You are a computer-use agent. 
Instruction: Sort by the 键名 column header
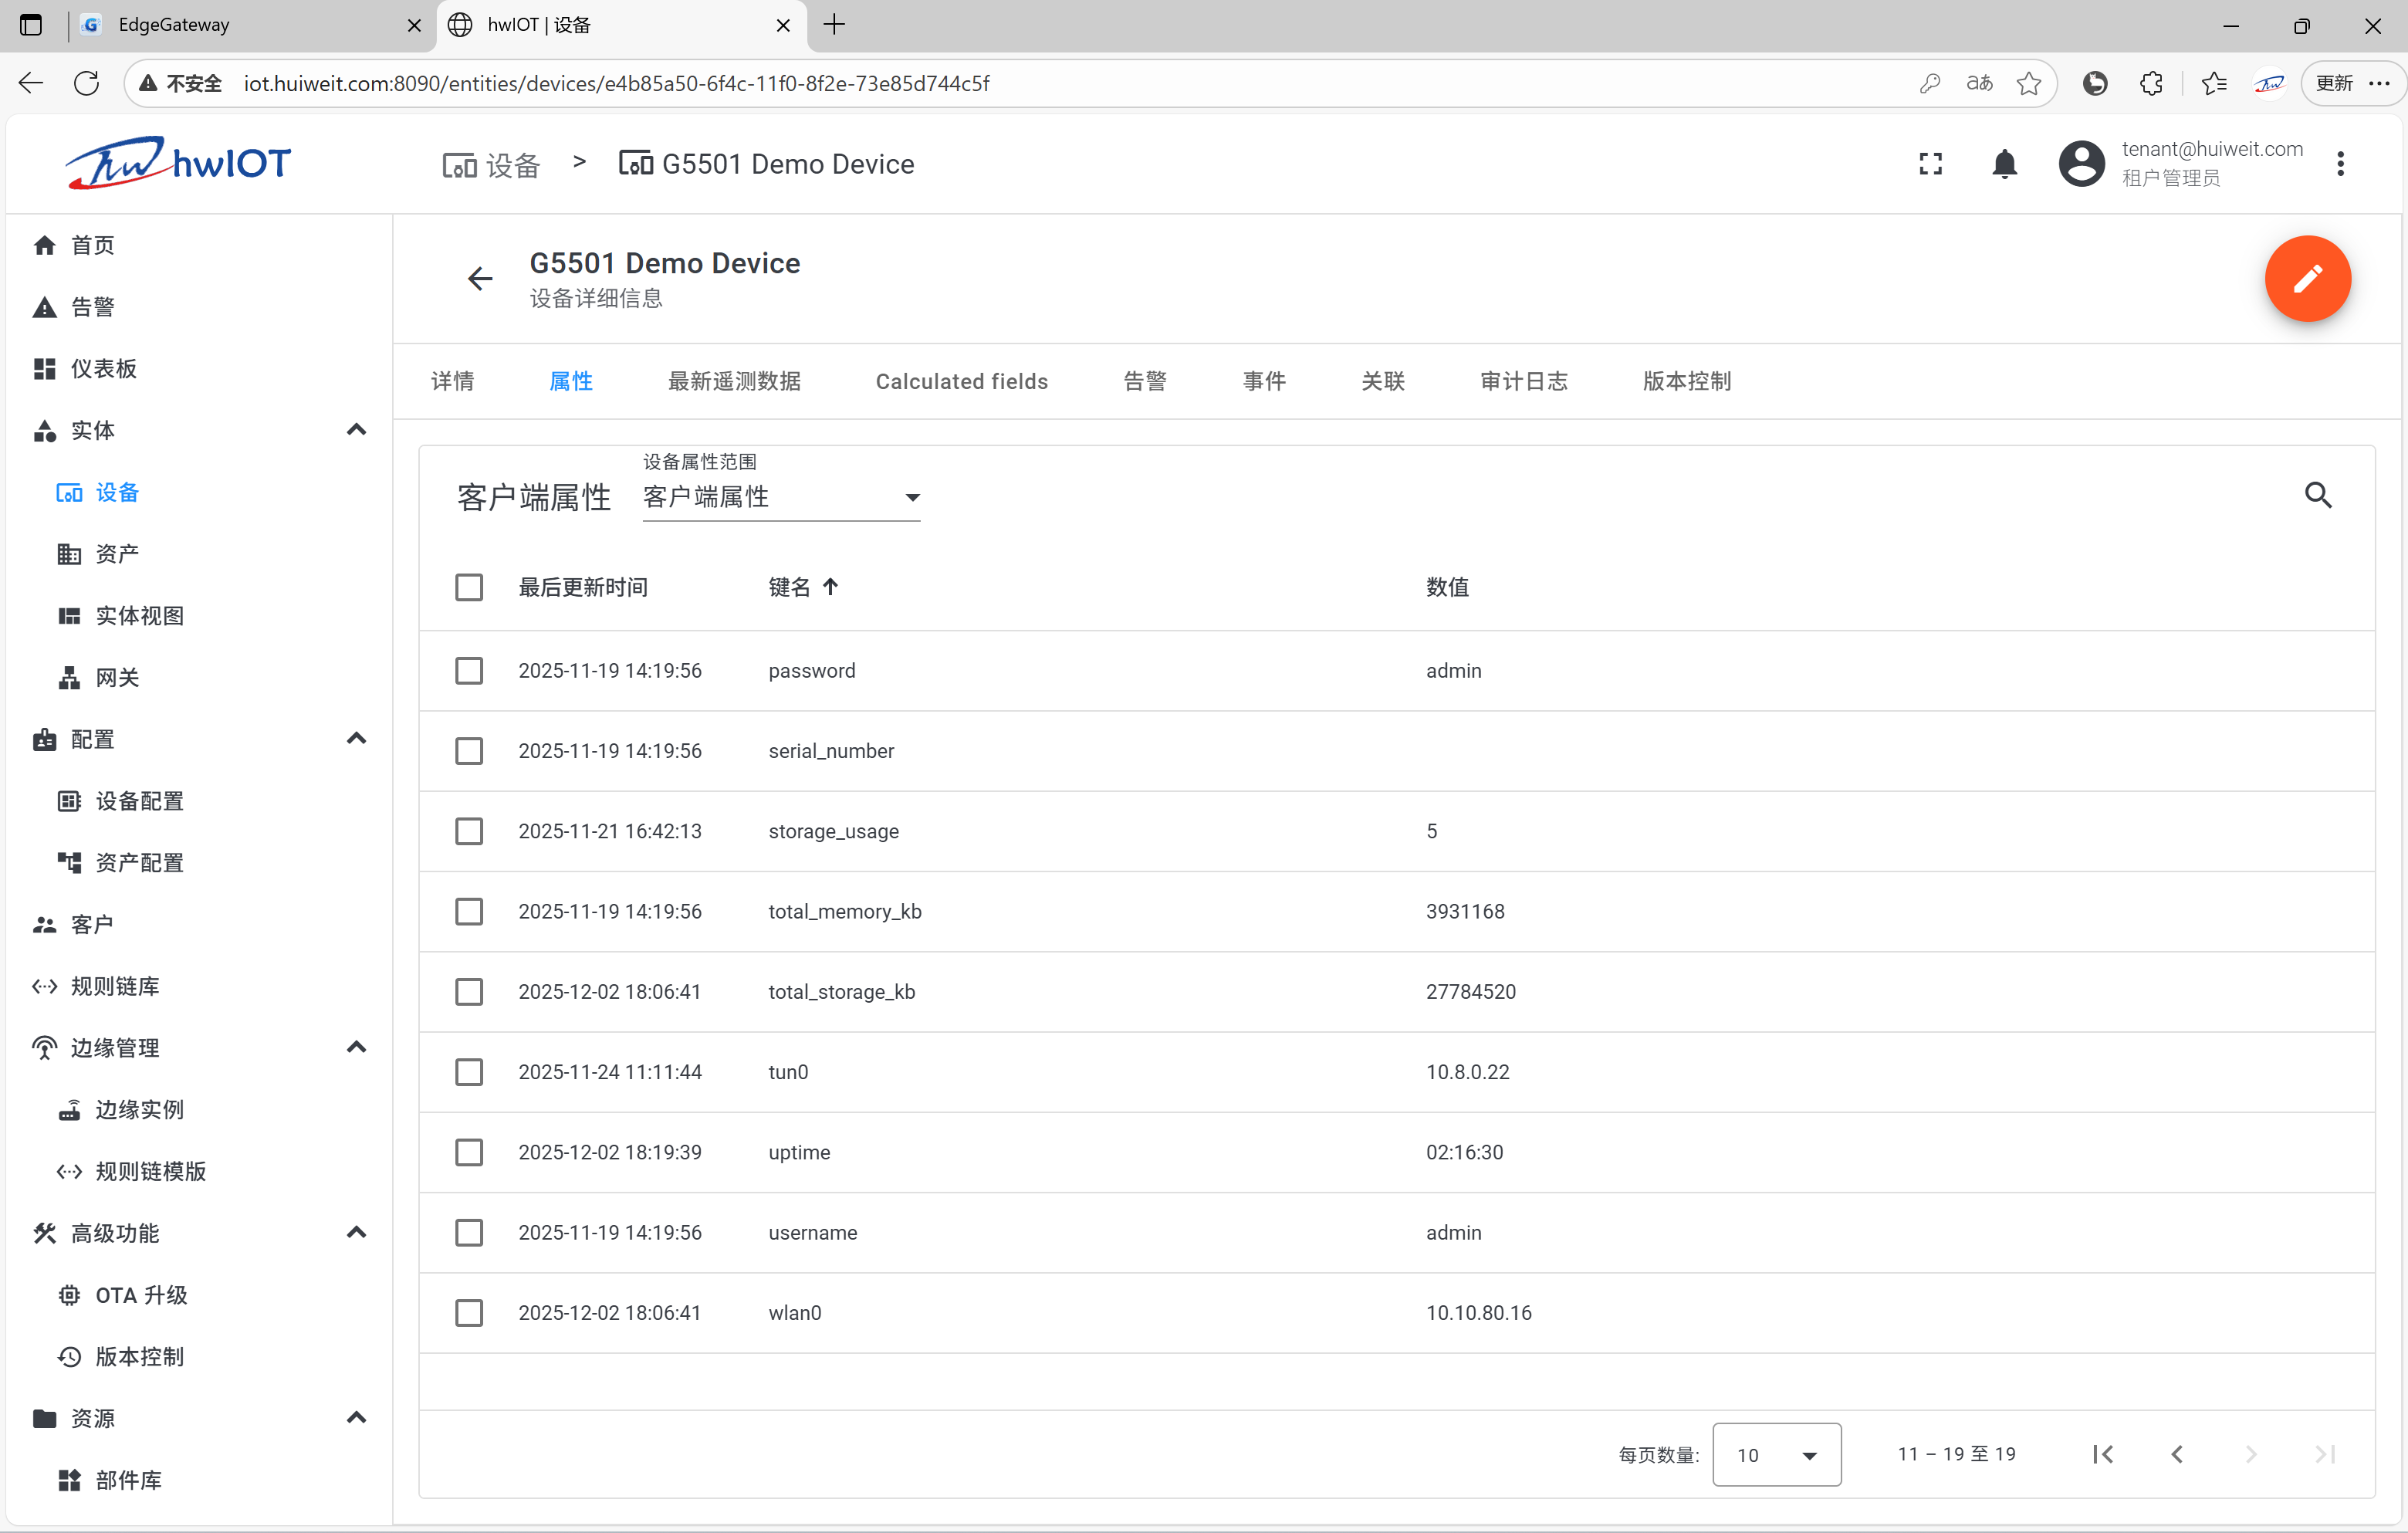tap(789, 587)
